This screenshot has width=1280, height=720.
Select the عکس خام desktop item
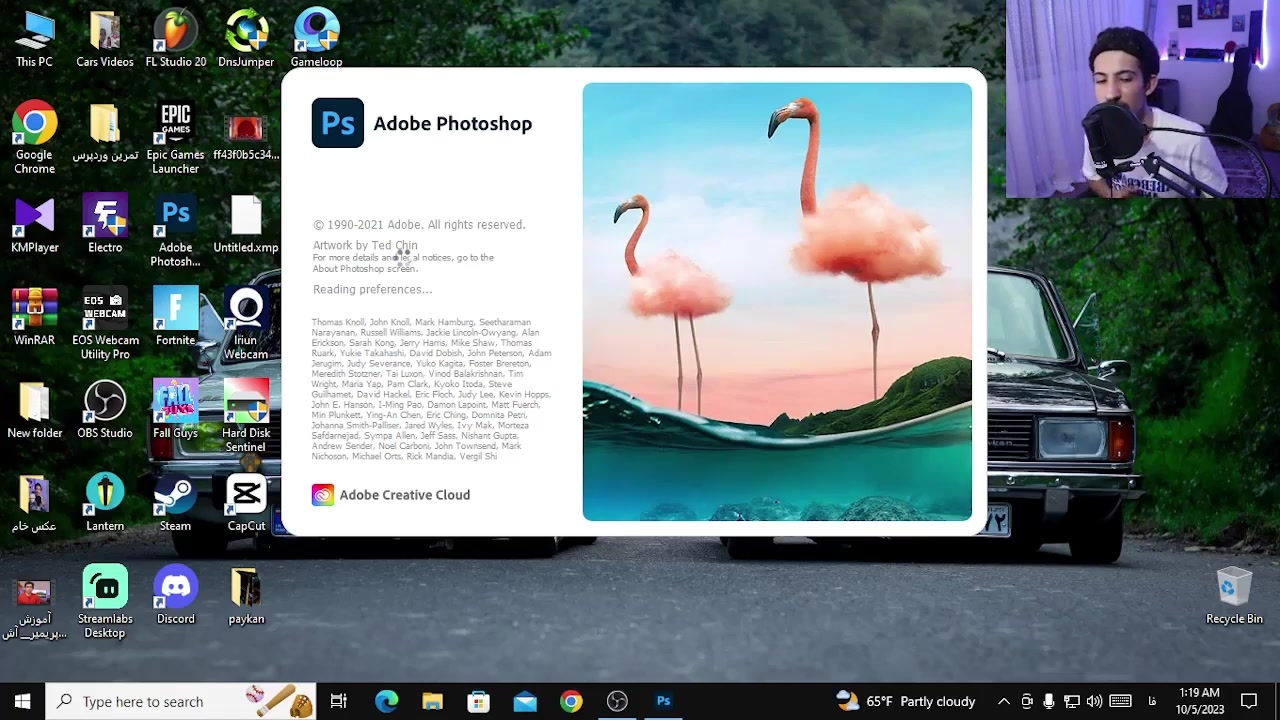point(34,504)
